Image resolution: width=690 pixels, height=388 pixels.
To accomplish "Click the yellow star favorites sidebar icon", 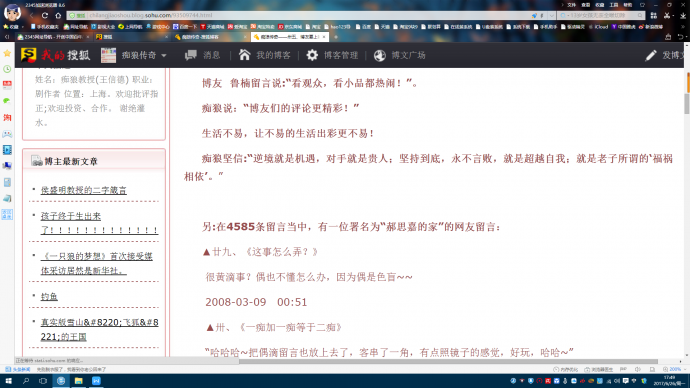I will tap(7, 53).
